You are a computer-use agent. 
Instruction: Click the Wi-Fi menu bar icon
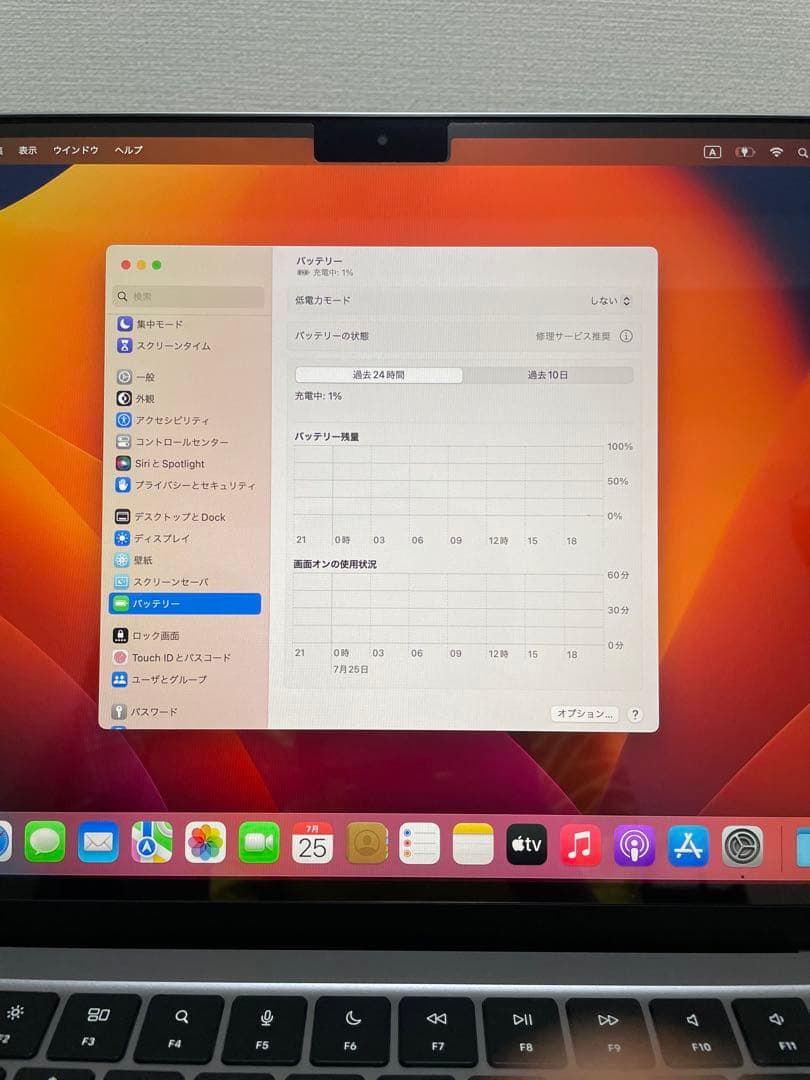pyautogui.click(x=775, y=151)
